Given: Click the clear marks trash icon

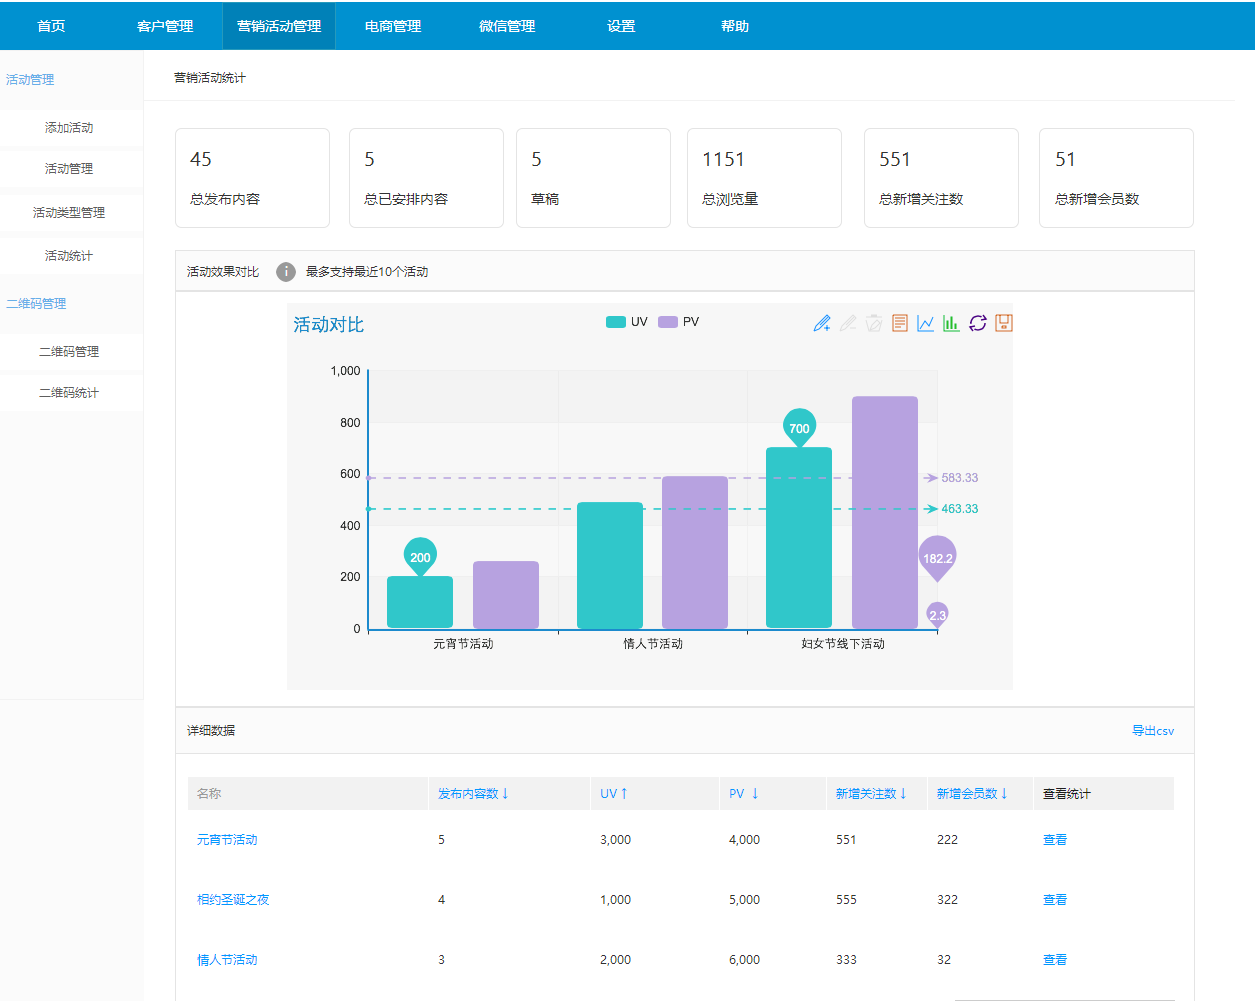Looking at the screenshot, I should (874, 323).
